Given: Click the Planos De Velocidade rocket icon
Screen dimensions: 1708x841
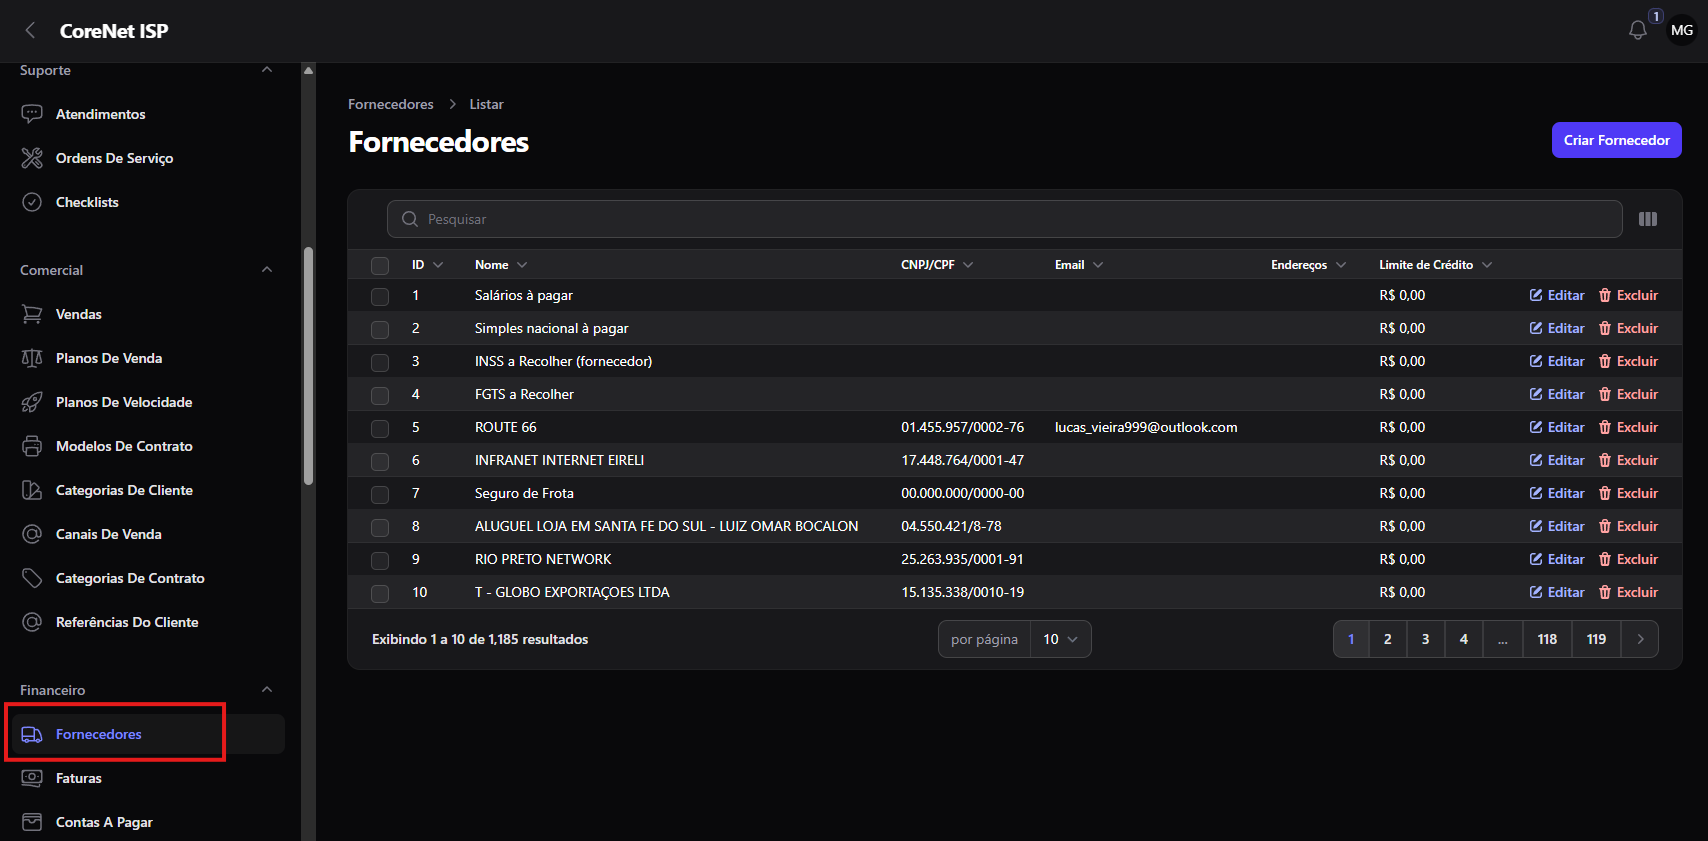Looking at the screenshot, I should [32, 402].
